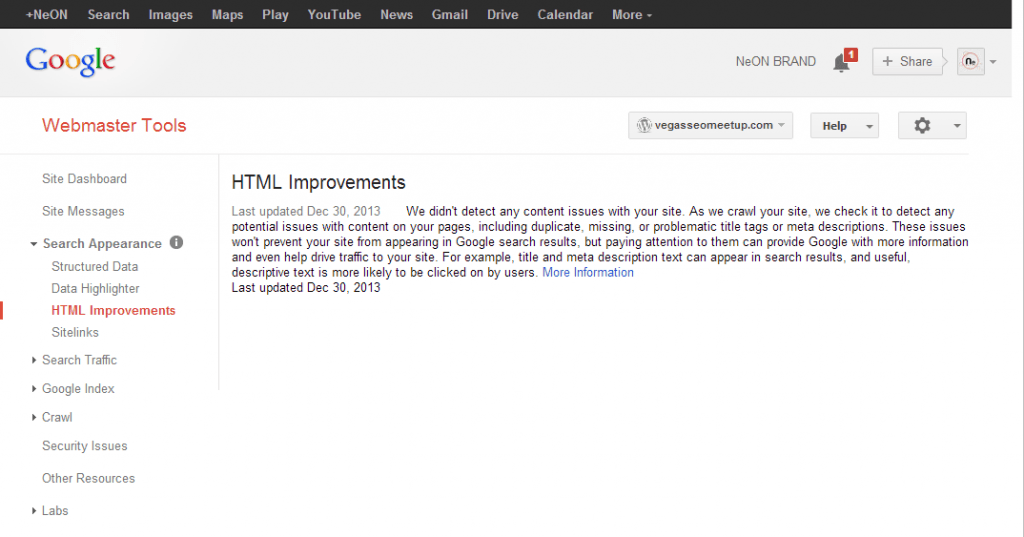The width and height of the screenshot is (1024, 537).
Task: Open Drive in the top bar
Action: point(502,14)
